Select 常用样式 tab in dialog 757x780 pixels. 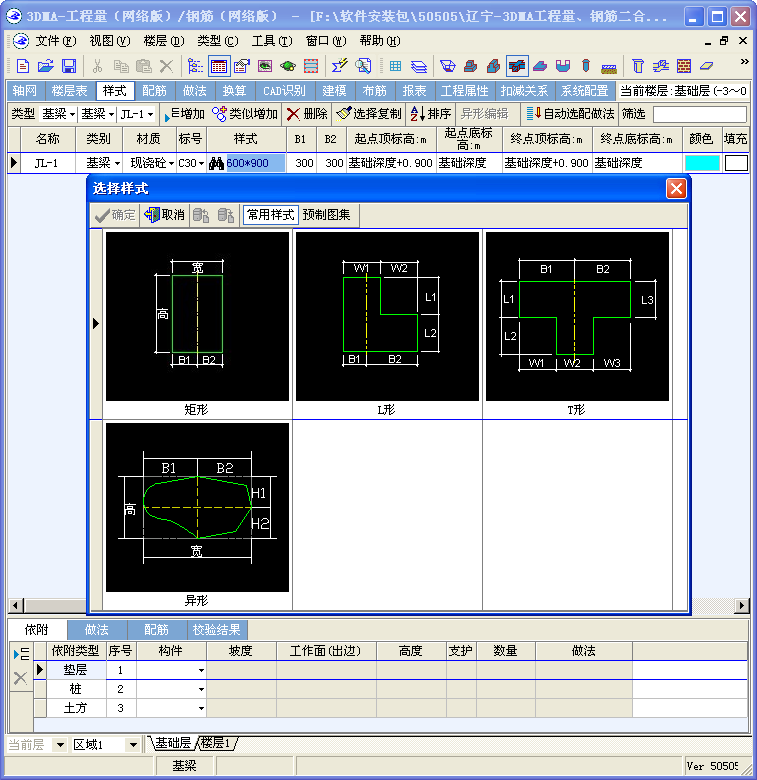[271, 215]
